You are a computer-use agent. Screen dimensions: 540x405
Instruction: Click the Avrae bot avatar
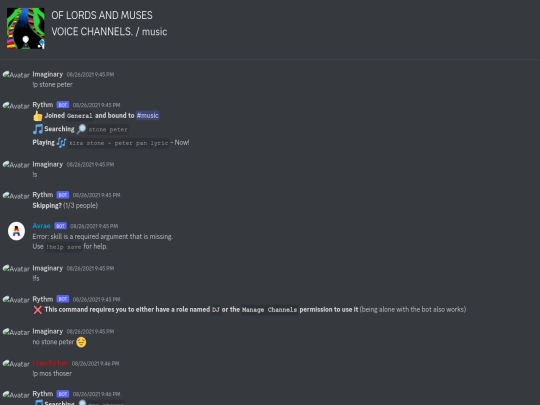[16, 231]
